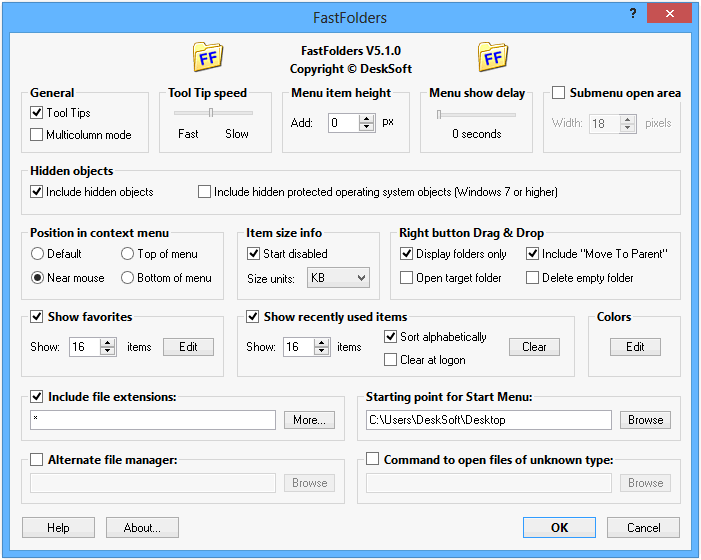
Task: Enable Delete empty folder
Action: pos(532,278)
